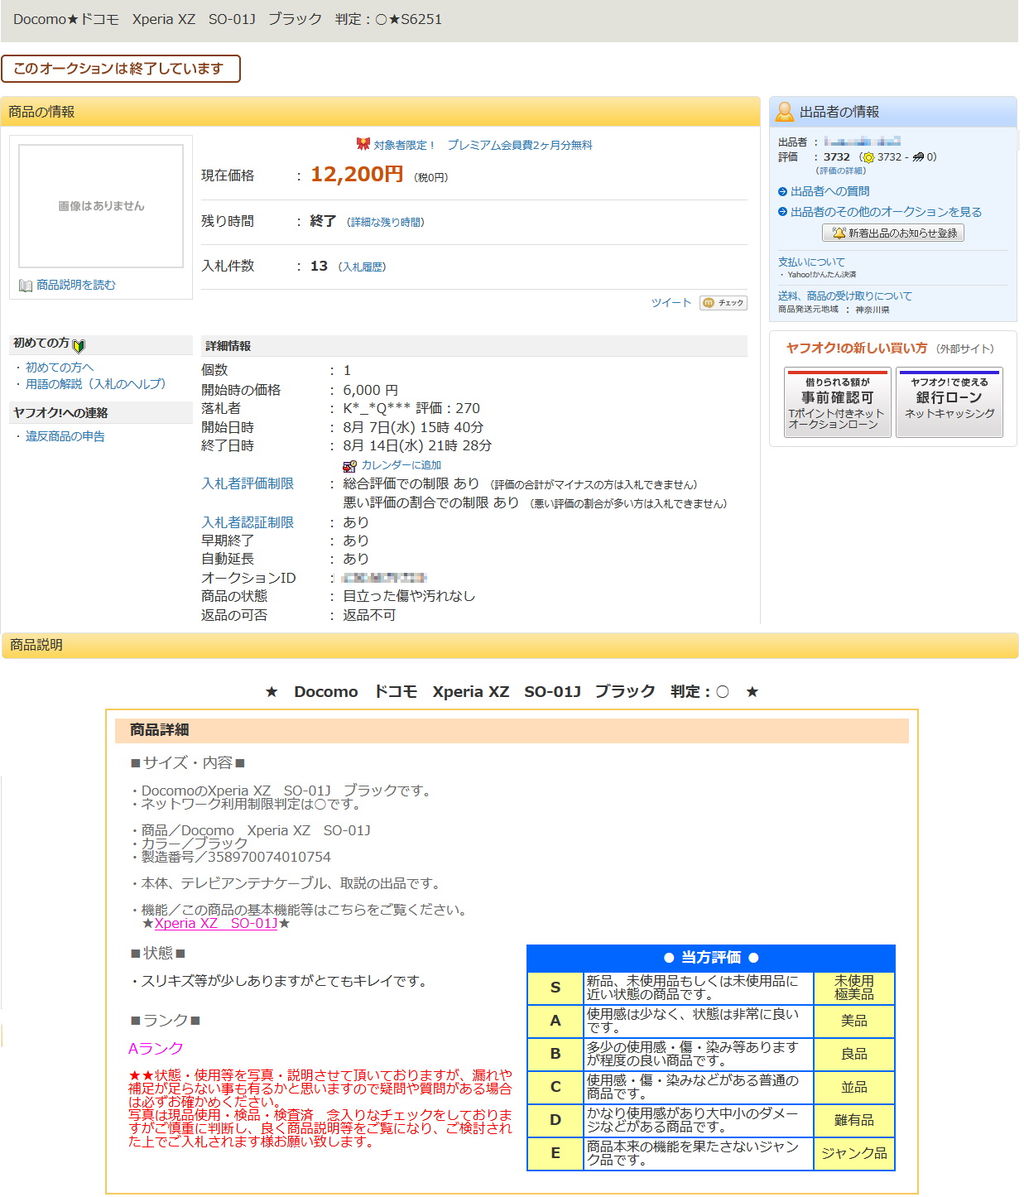Open 新着出品のお知らせ登録 button
This screenshot has height=1197, width=1024.
coord(893,233)
